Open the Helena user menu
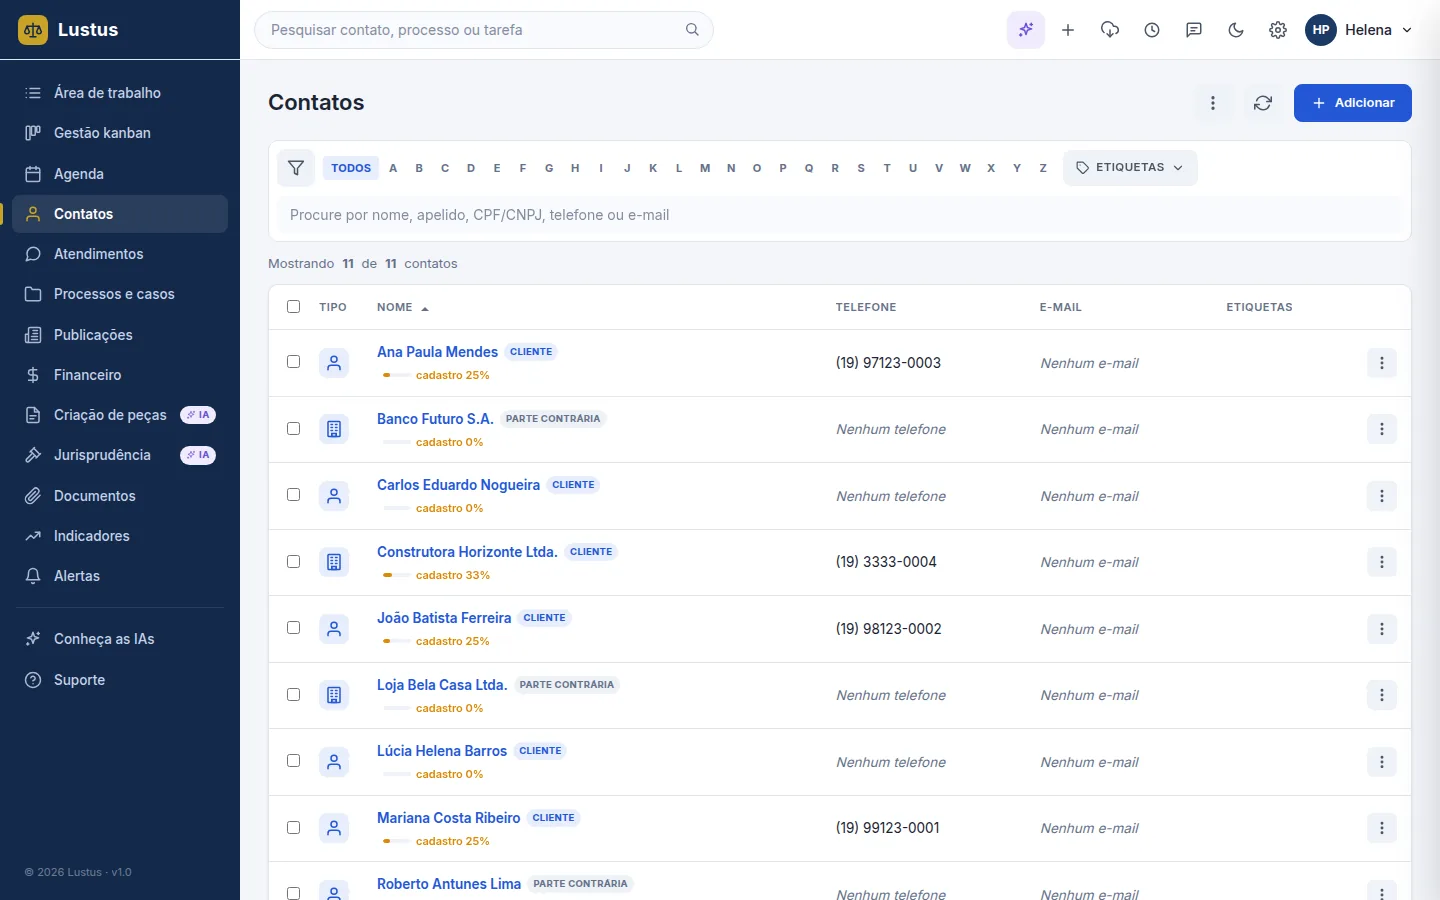 tap(1359, 30)
